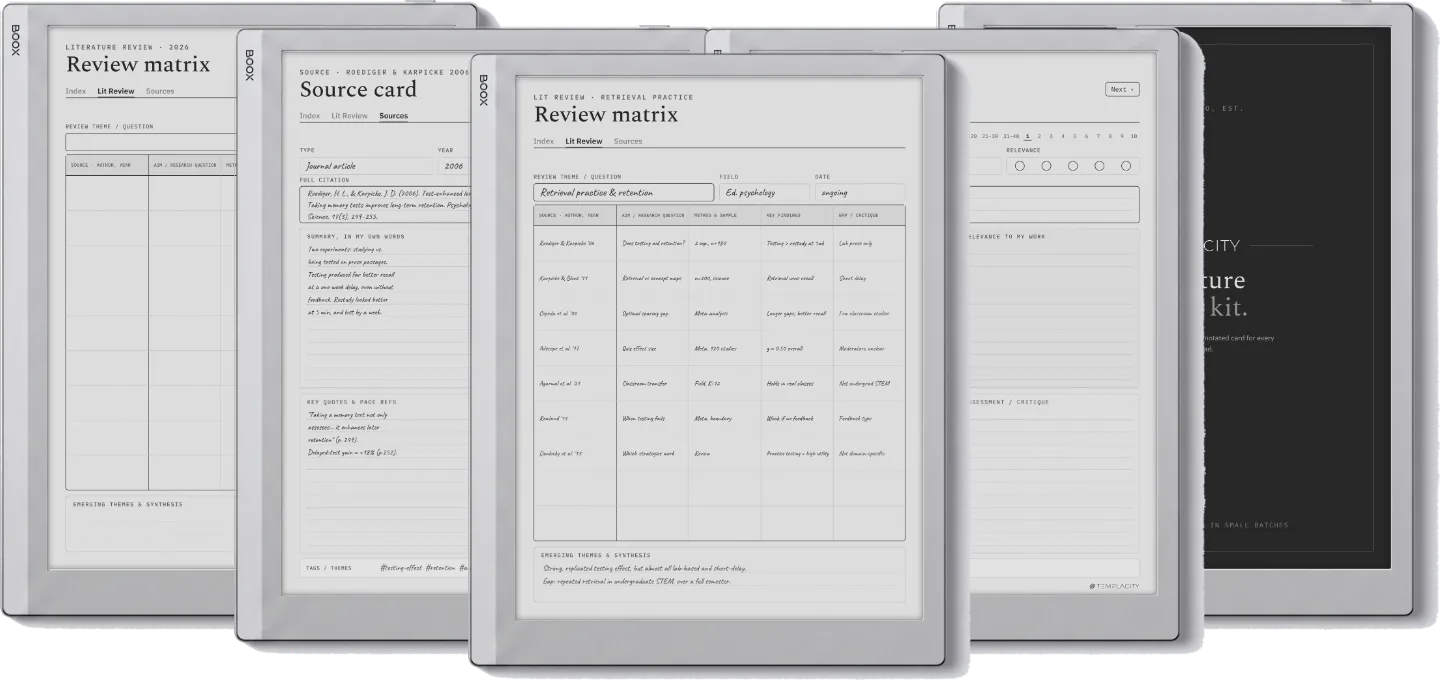Click the Tags / Themes row on Source card
1440x680 pixels.
[x=387, y=568]
